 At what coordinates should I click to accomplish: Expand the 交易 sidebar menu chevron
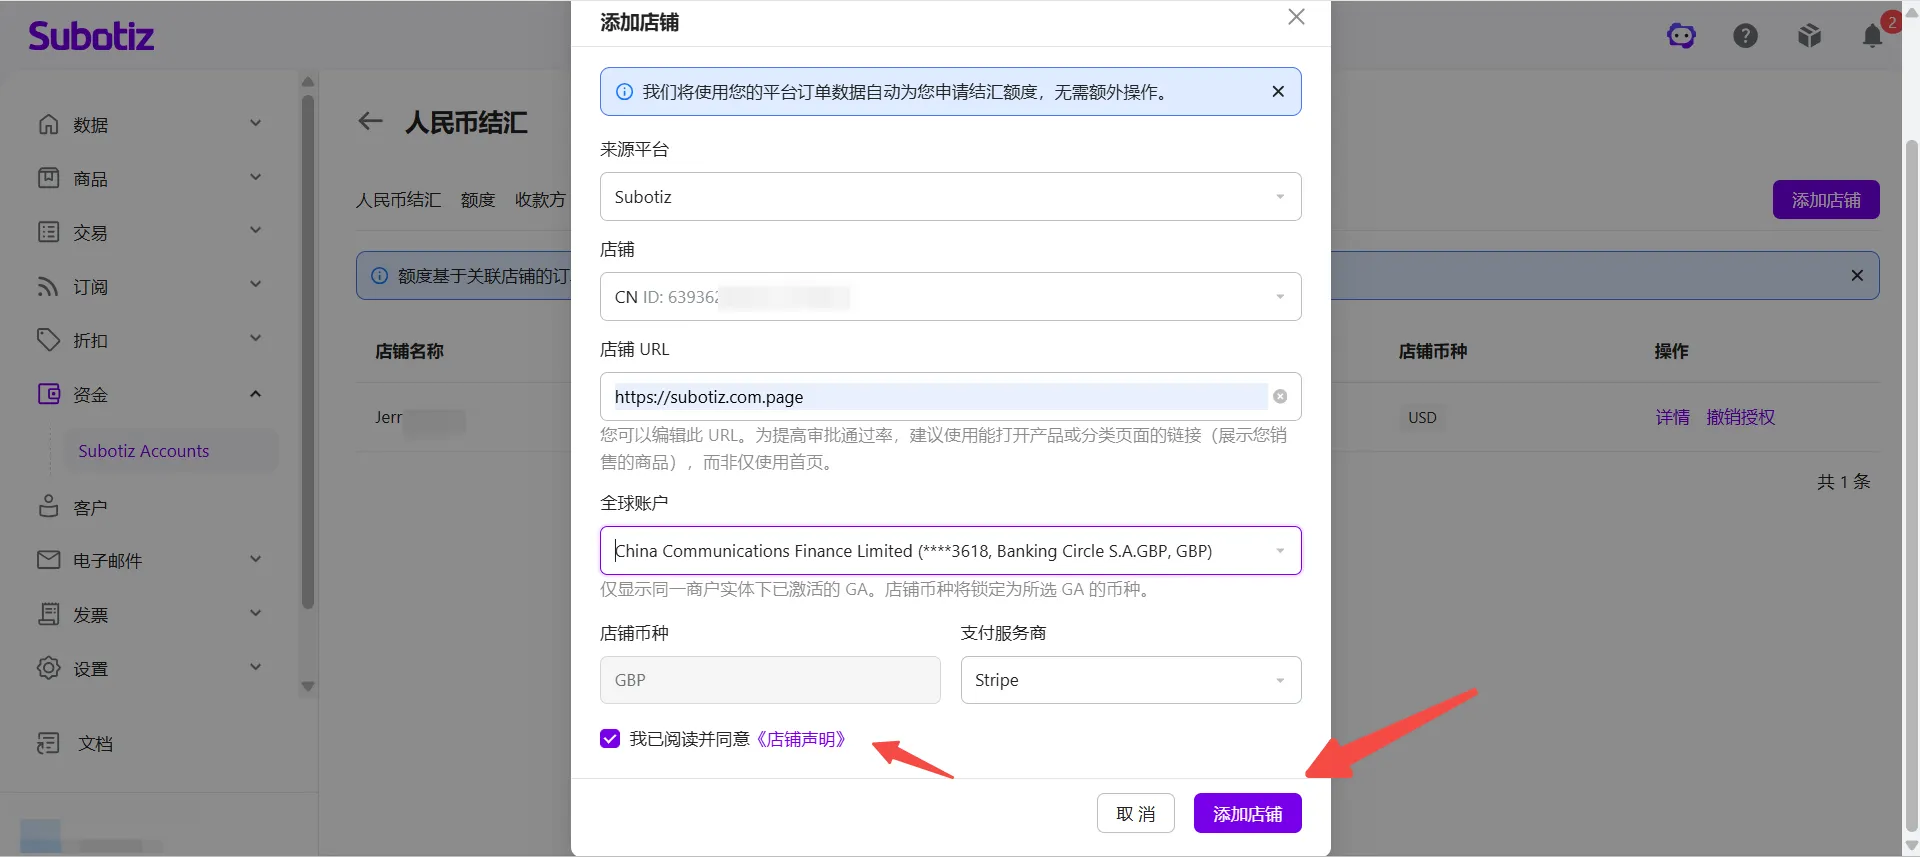(255, 231)
